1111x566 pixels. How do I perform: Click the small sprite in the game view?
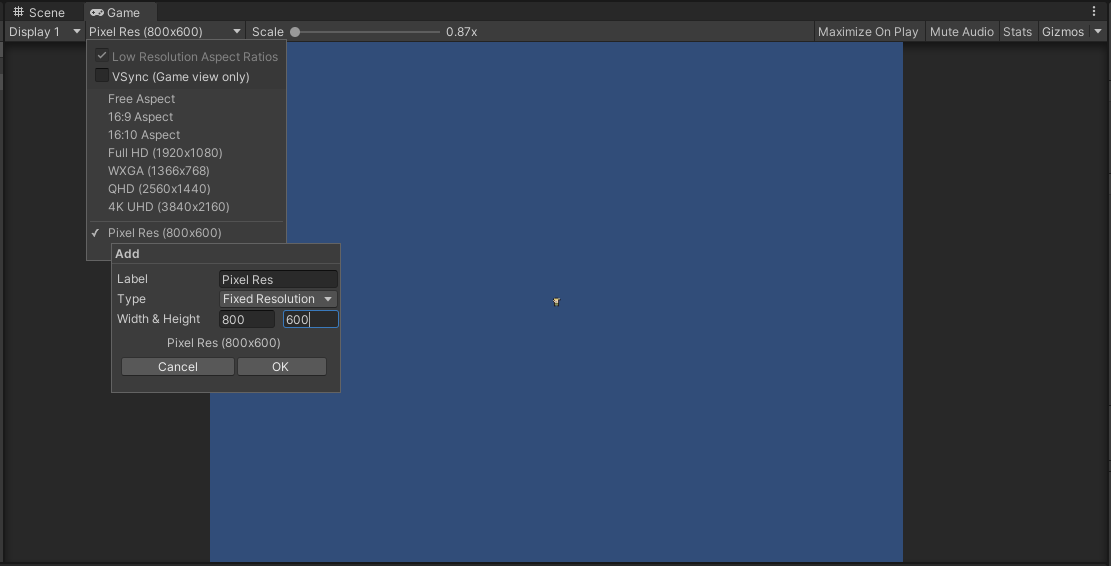[556, 301]
